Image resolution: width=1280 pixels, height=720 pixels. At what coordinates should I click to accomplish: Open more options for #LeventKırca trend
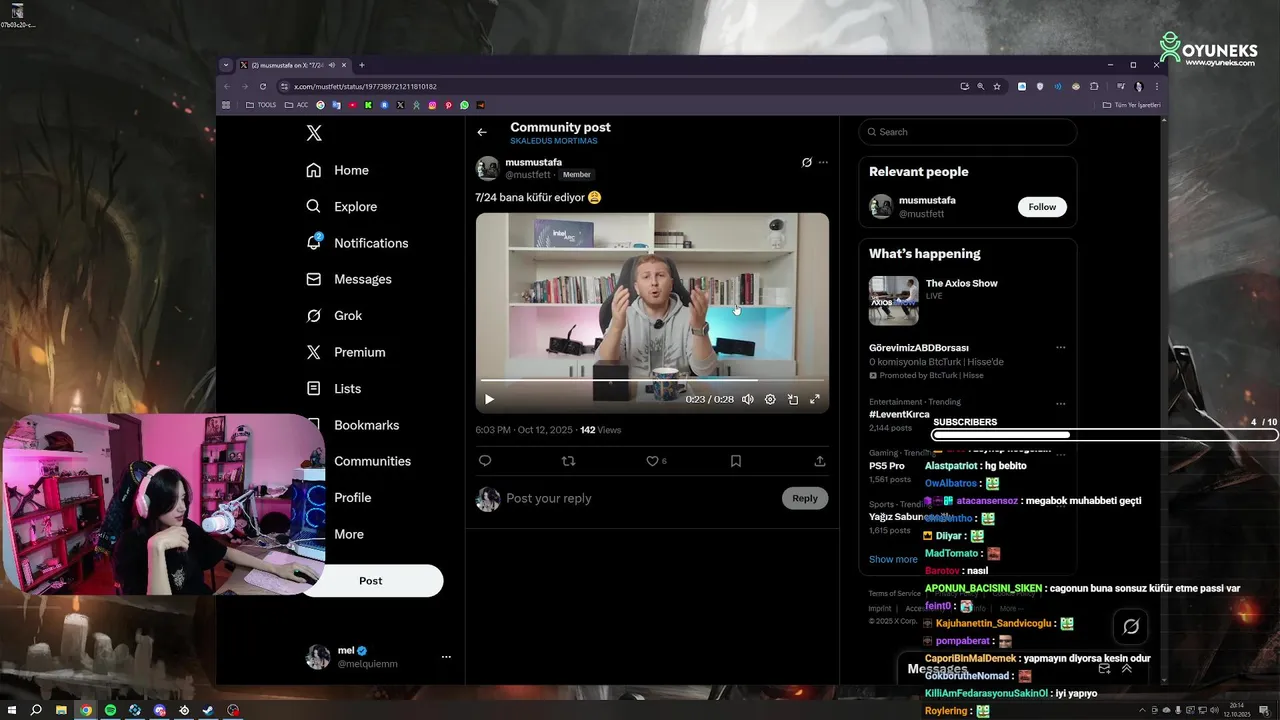pos(1060,404)
